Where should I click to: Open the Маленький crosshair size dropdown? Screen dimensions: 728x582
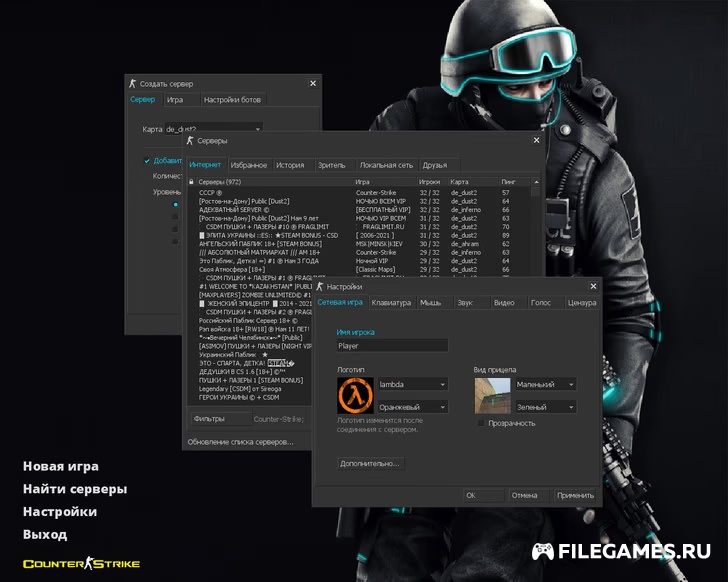pyautogui.click(x=546, y=384)
